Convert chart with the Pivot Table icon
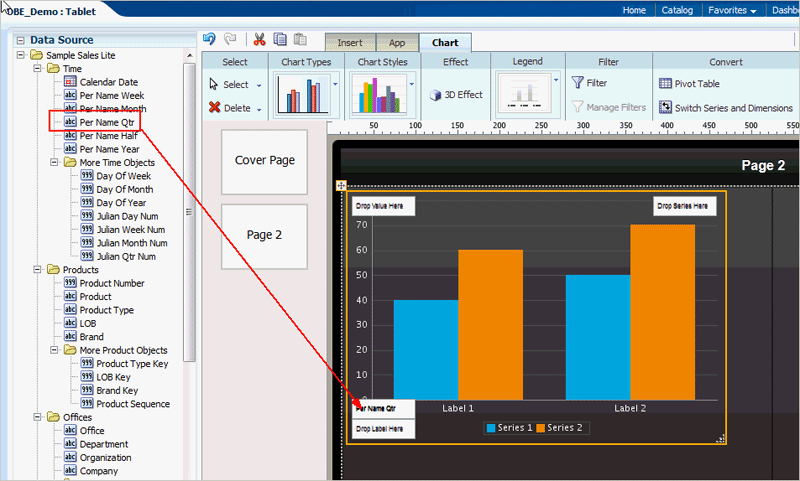Viewport: 800px width, 481px height. [x=665, y=83]
